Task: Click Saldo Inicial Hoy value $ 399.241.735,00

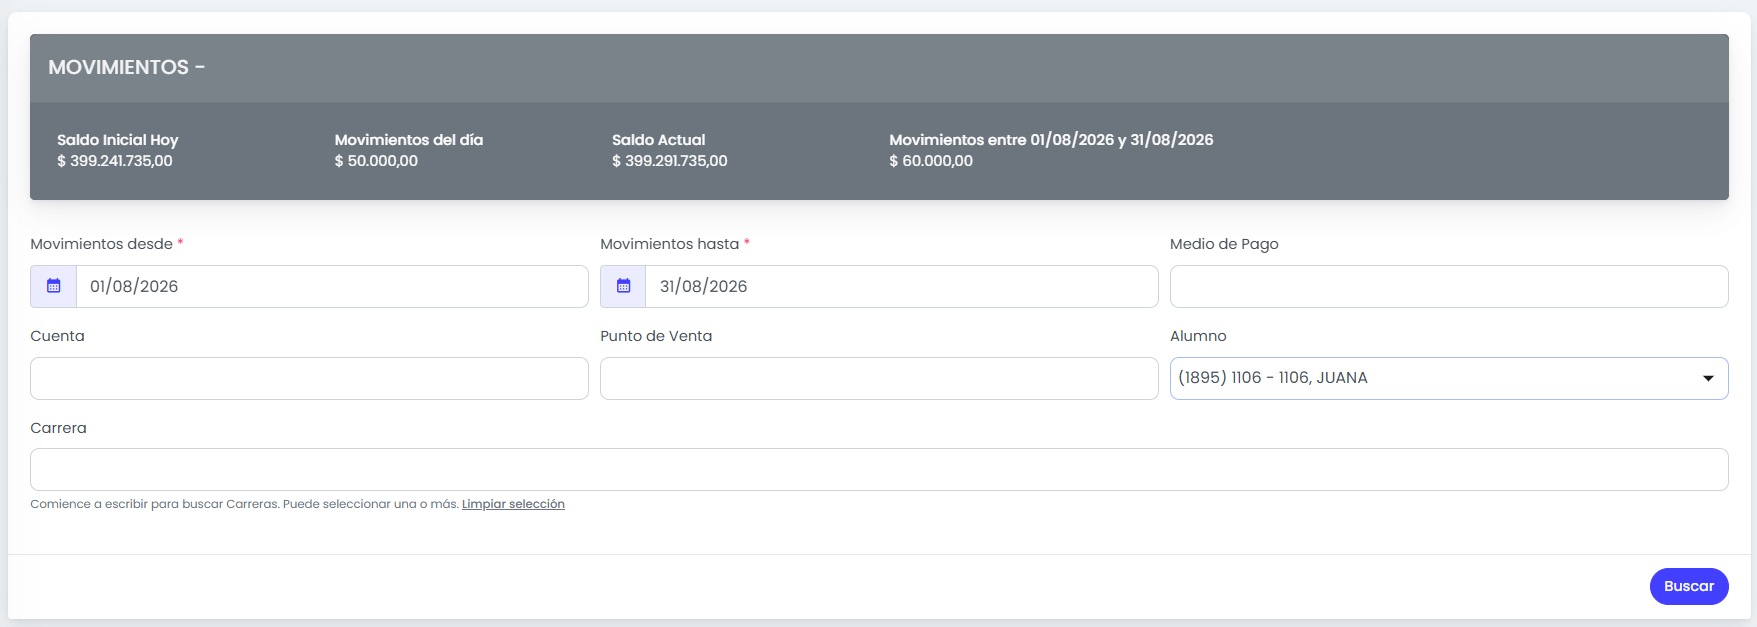Action: 115,161
